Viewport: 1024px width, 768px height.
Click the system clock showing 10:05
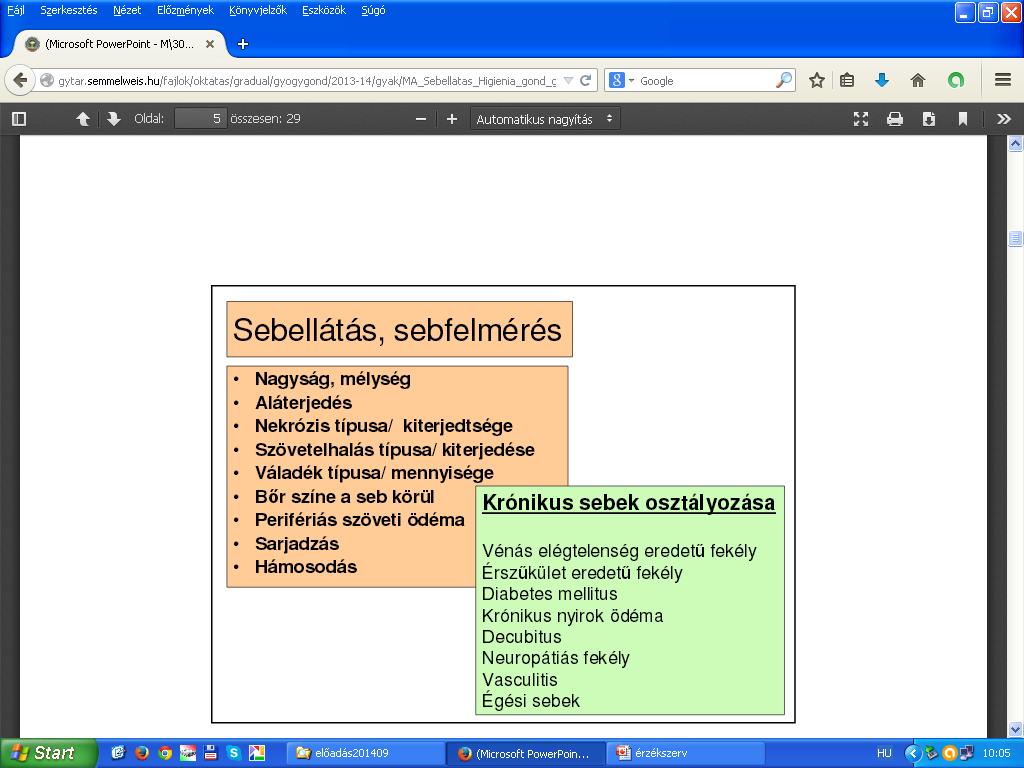(x=997, y=753)
